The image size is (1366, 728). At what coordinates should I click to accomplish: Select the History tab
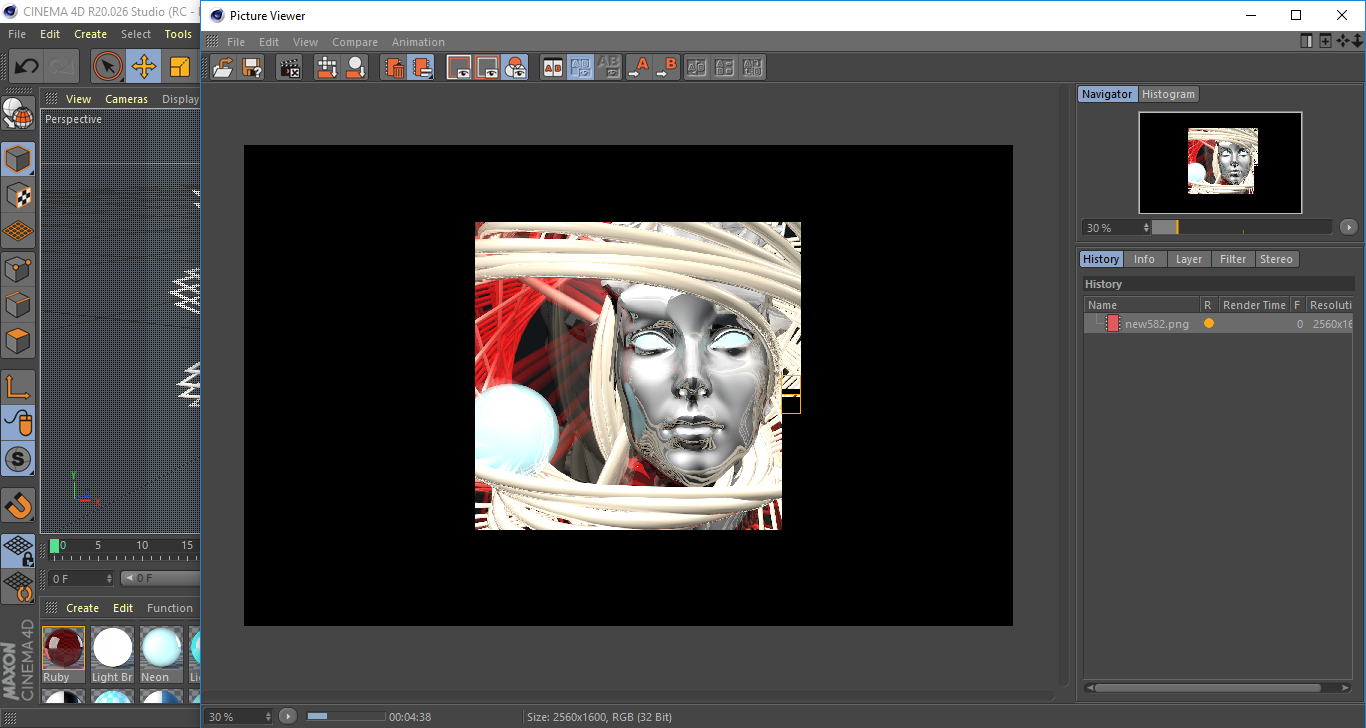1101,259
